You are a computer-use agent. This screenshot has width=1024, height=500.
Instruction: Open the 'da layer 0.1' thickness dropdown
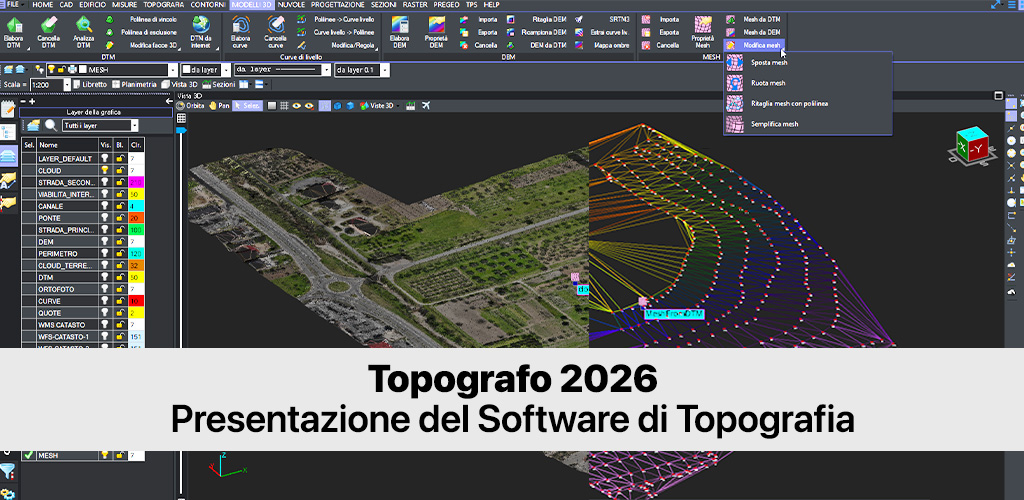(x=385, y=70)
